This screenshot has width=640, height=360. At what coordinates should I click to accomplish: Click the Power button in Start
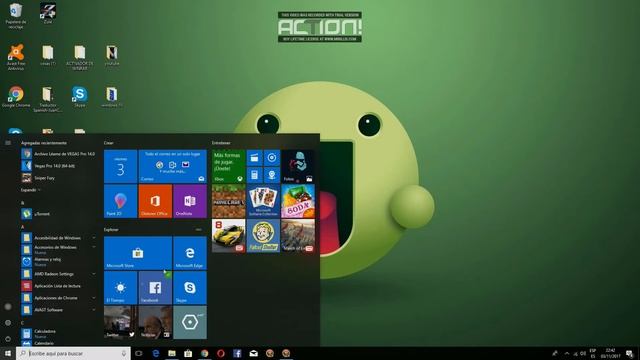[8, 339]
